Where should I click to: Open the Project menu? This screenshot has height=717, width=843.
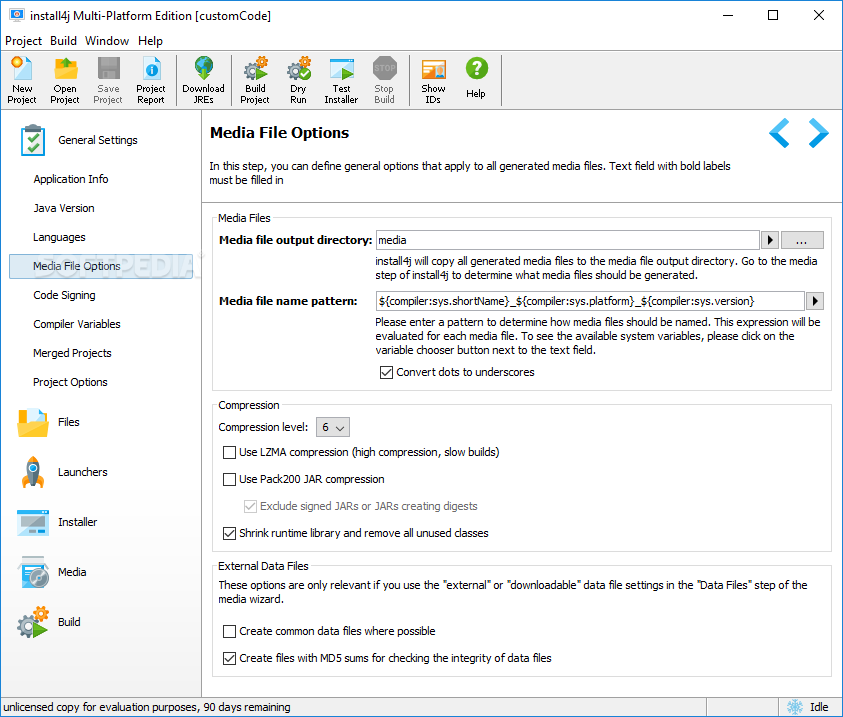point(23,41)
